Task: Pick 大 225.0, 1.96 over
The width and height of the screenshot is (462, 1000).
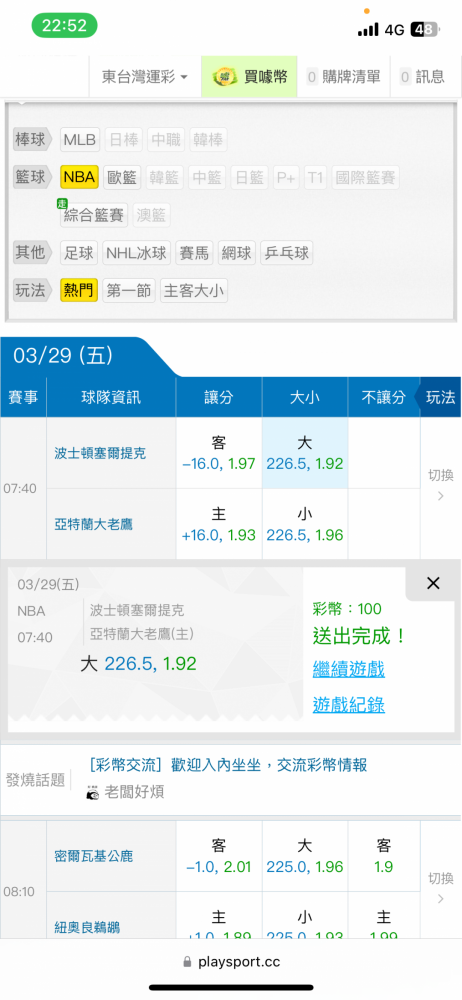Action: point(305,857)
